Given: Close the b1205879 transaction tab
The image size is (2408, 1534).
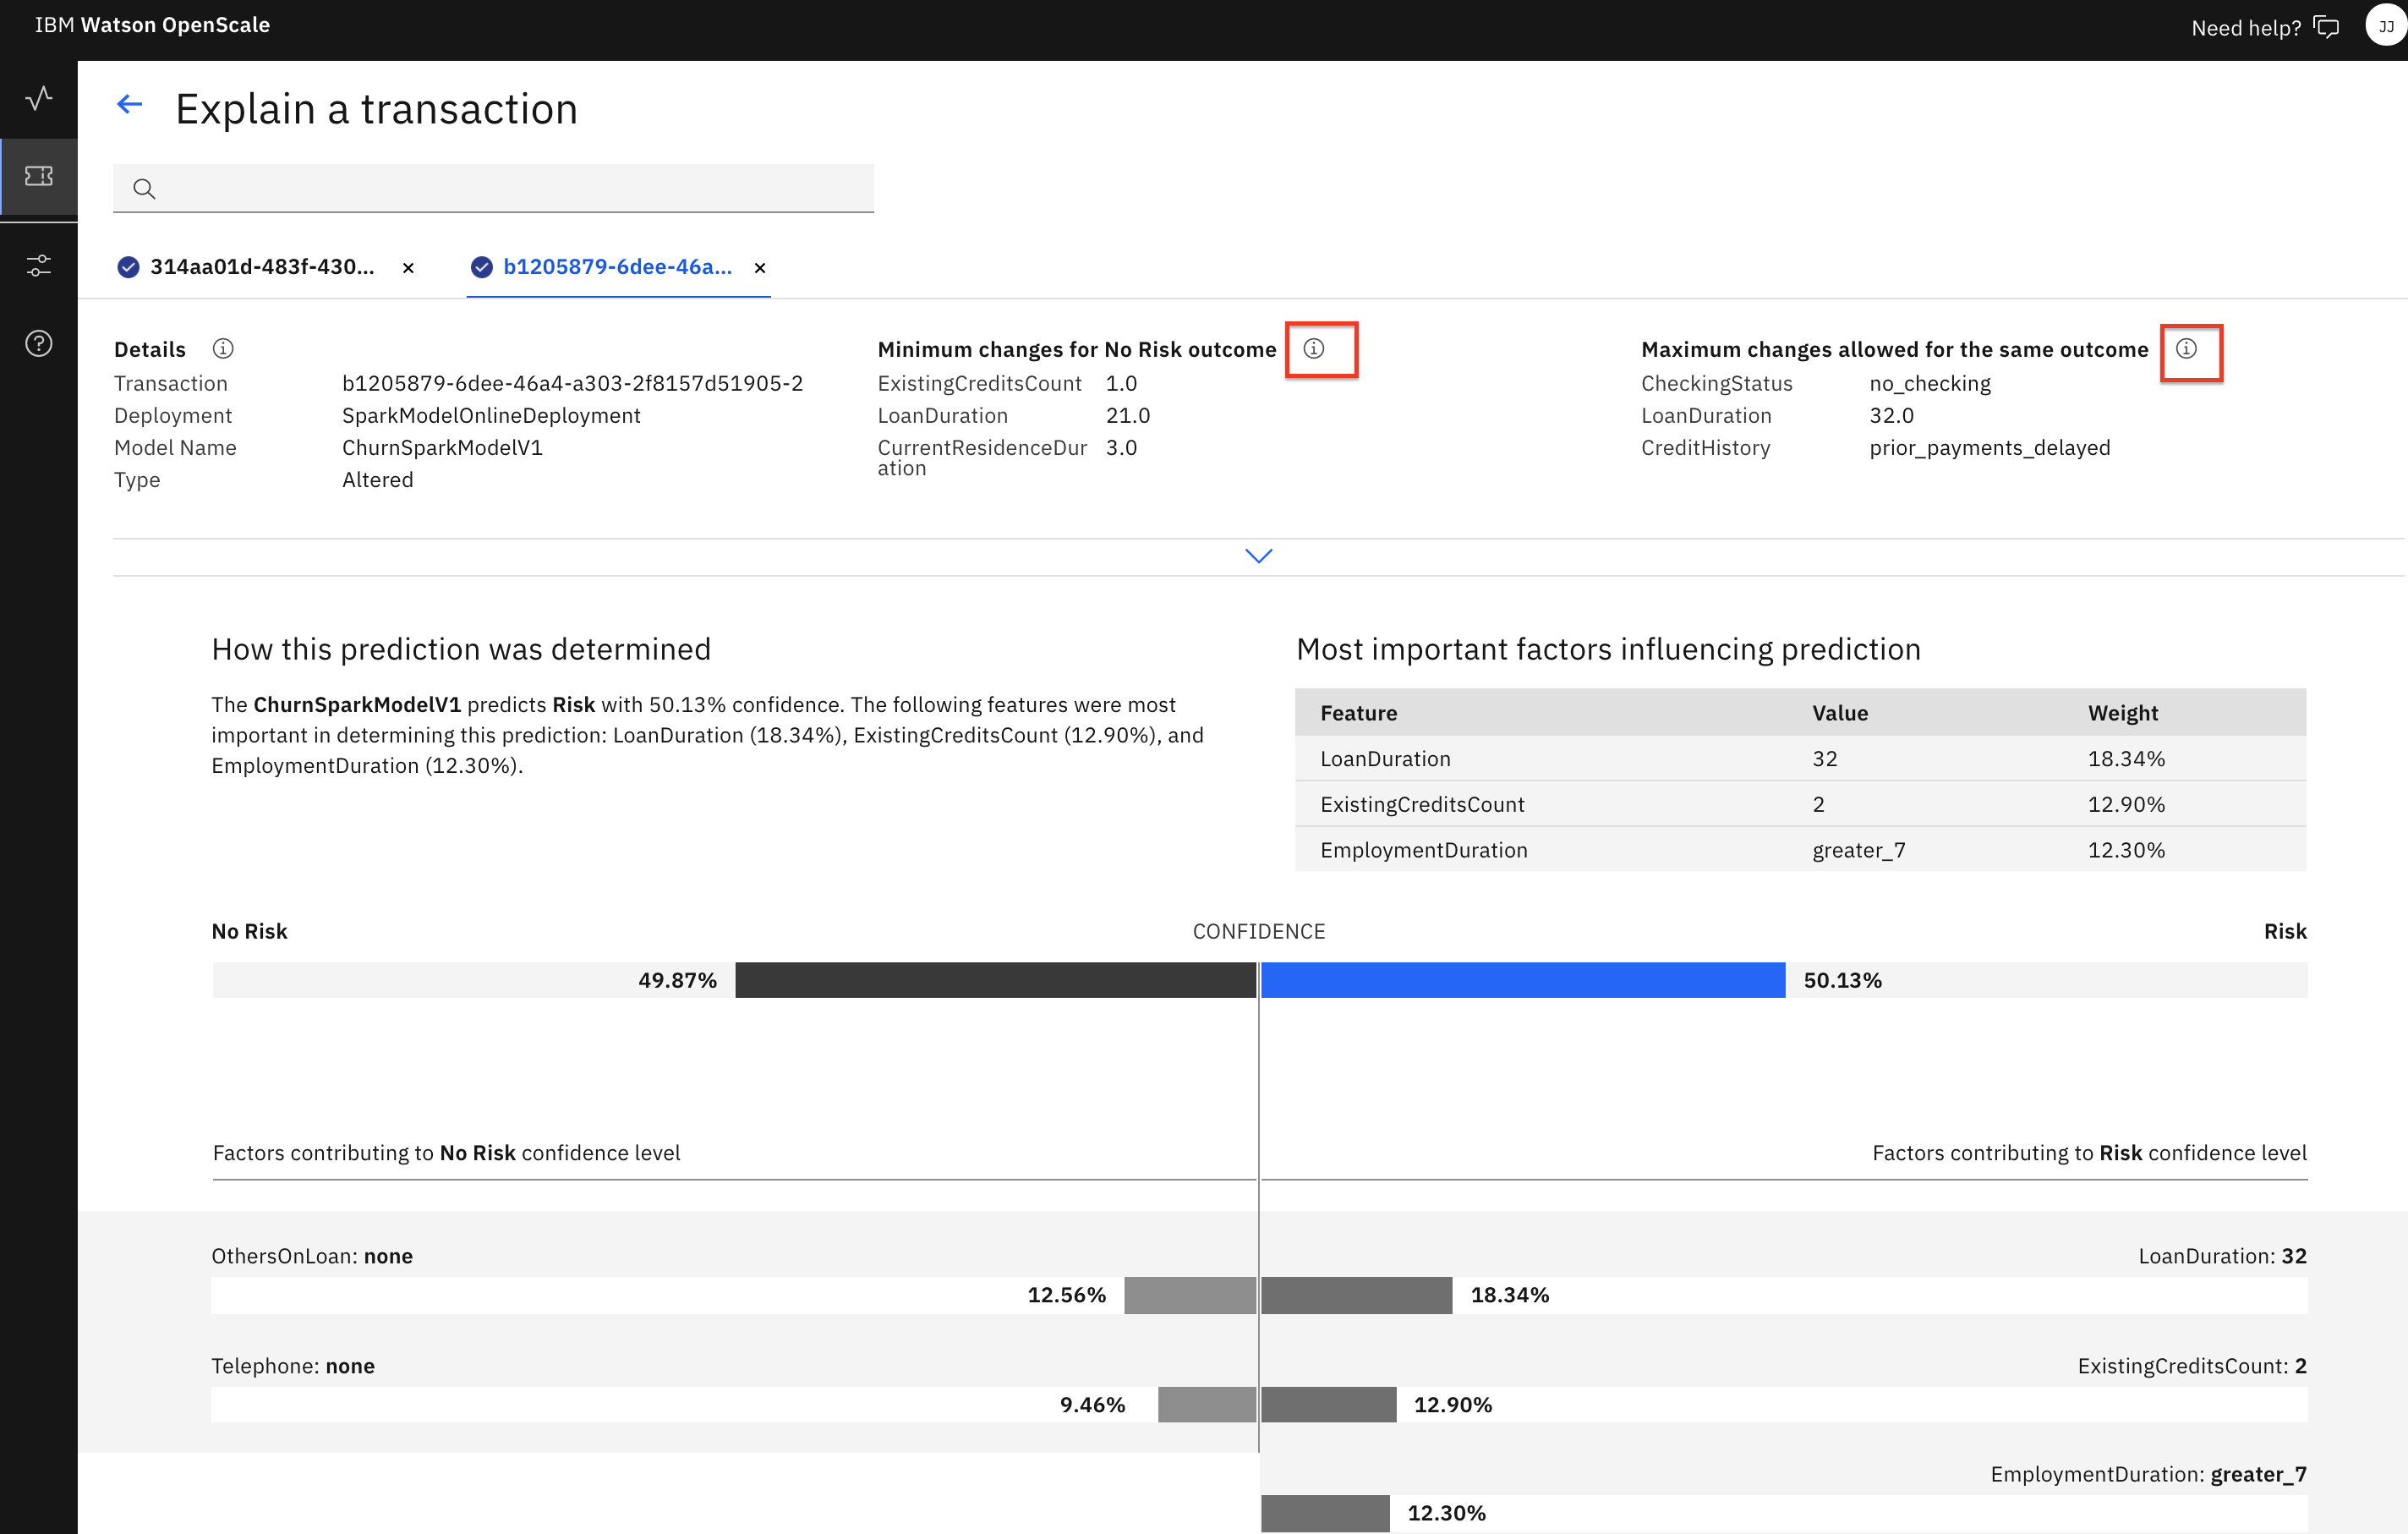Looking at the screenshot, I should [x=760, y=268].
